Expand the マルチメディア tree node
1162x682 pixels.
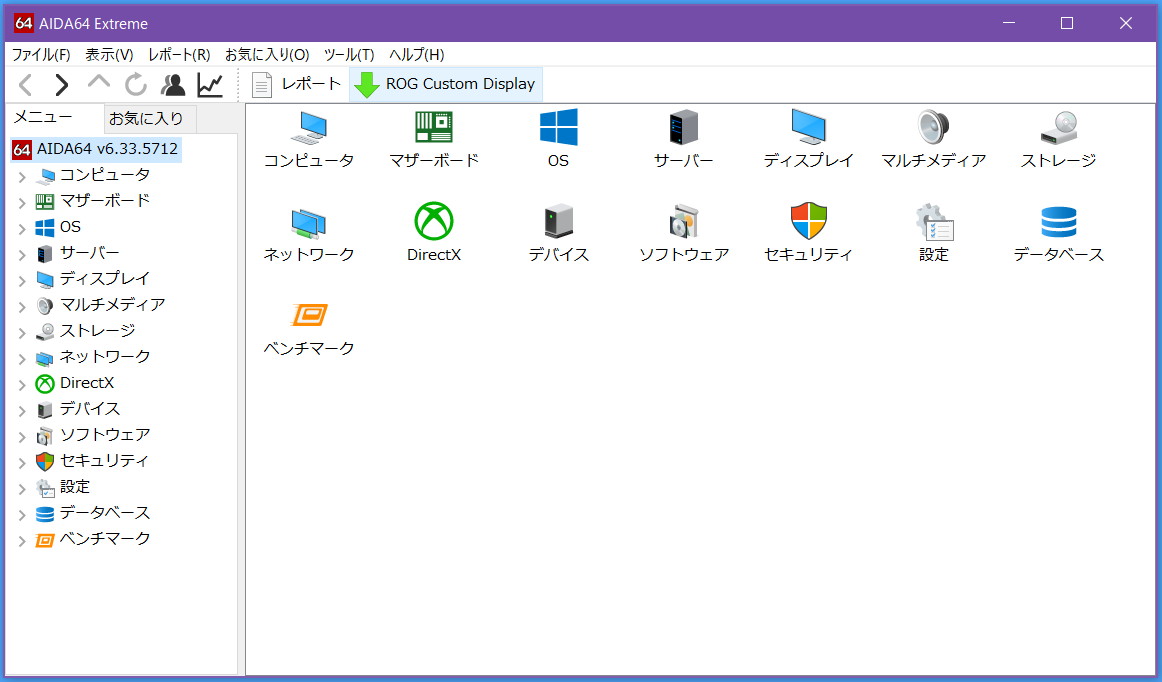point(22,306)
